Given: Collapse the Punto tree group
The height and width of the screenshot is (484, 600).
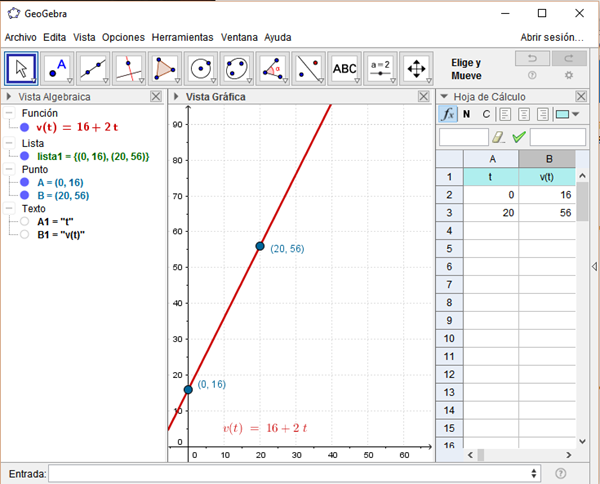Looking at the screenshot, I should 9,169.
